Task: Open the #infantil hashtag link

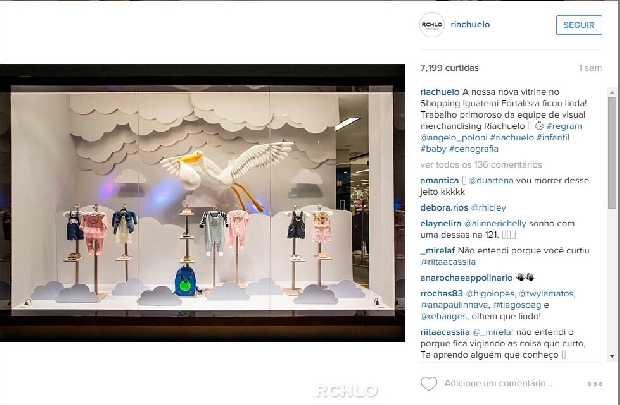Action: click(553, 138)
